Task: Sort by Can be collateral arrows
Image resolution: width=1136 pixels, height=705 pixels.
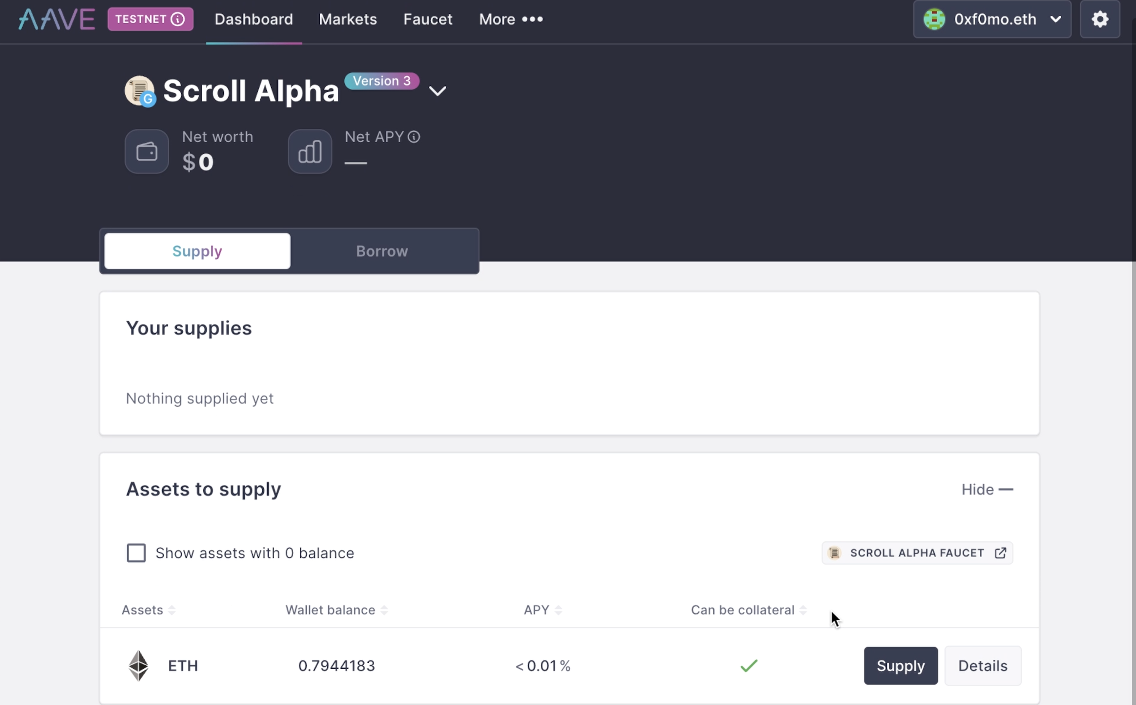Action: pos(803,610)
